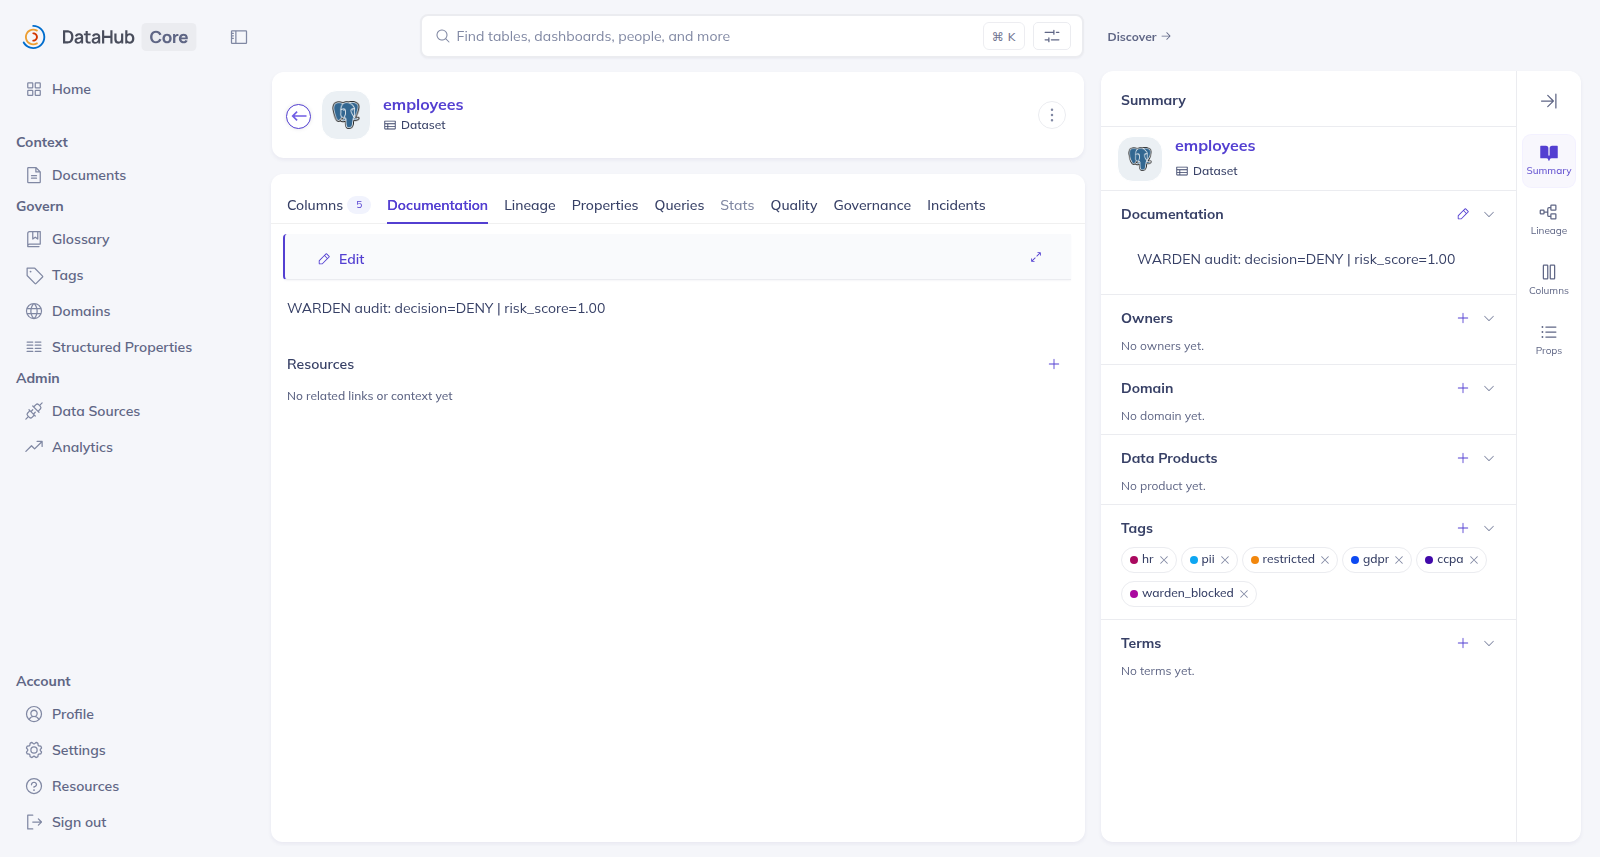
Task: Click the DataHub logo icon
Action: click(x=34, y=37)
